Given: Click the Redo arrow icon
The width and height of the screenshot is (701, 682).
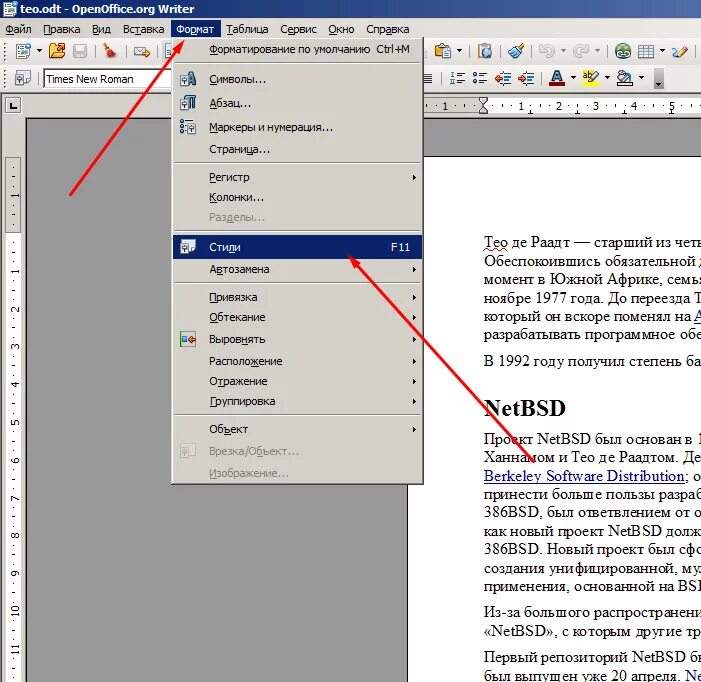Looking at the screenshot, I should (581, 51).
